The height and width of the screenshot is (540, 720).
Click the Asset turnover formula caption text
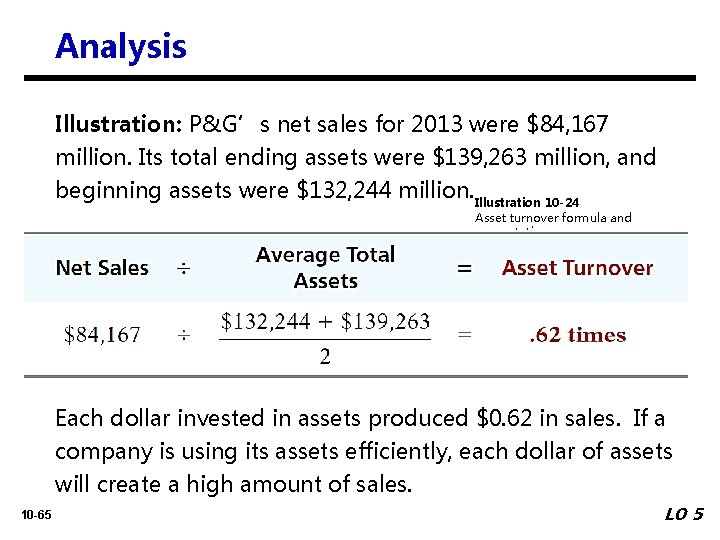click(553, 218)
